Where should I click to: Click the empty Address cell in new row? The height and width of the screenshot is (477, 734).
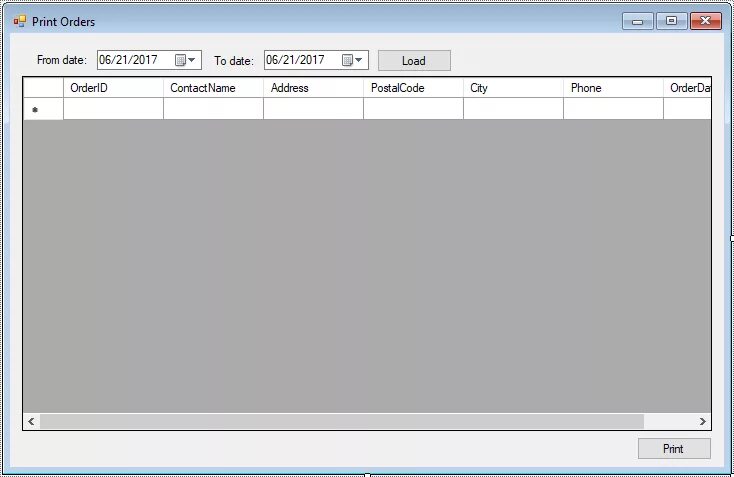pos(314,109)
